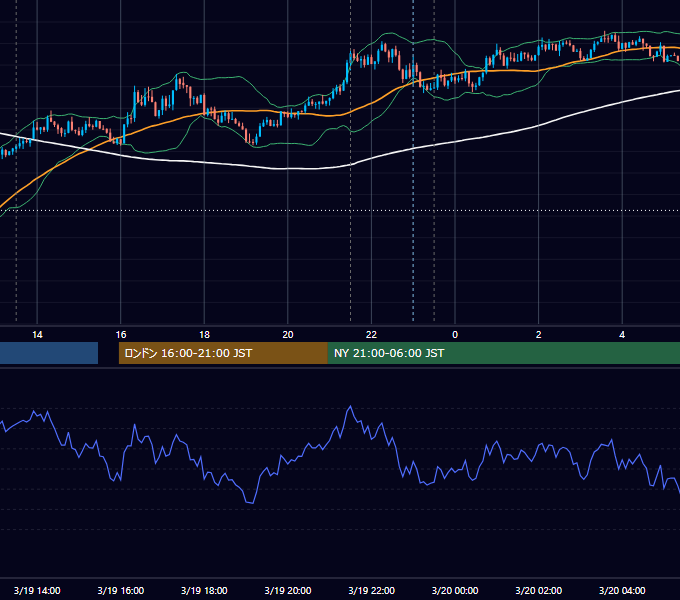Click the 3/20 04:00 date label
The height and width of the screenshot is (600, 680).
(622, 590)
